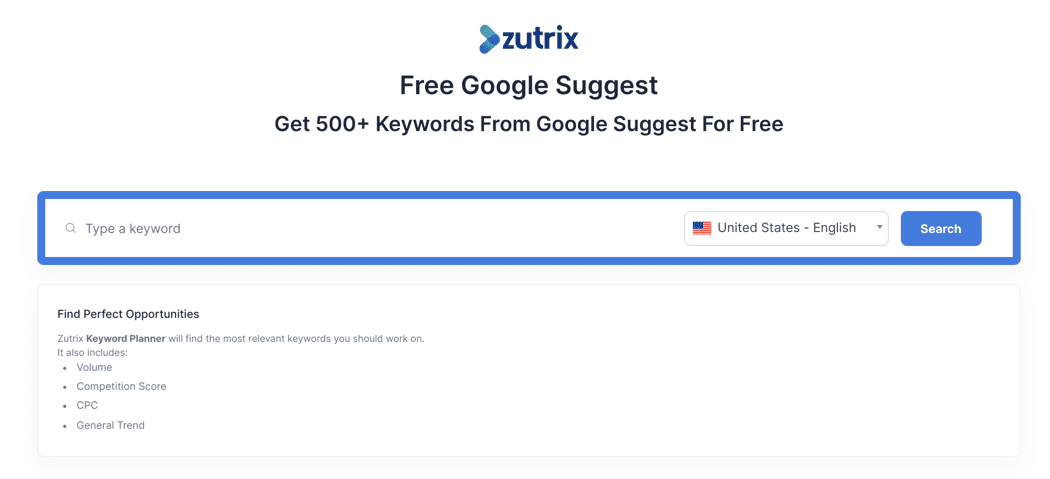Click the bullet next to Volume
Image resolution: width=1050 pixels, height=479 pixels.
point(64,367)
